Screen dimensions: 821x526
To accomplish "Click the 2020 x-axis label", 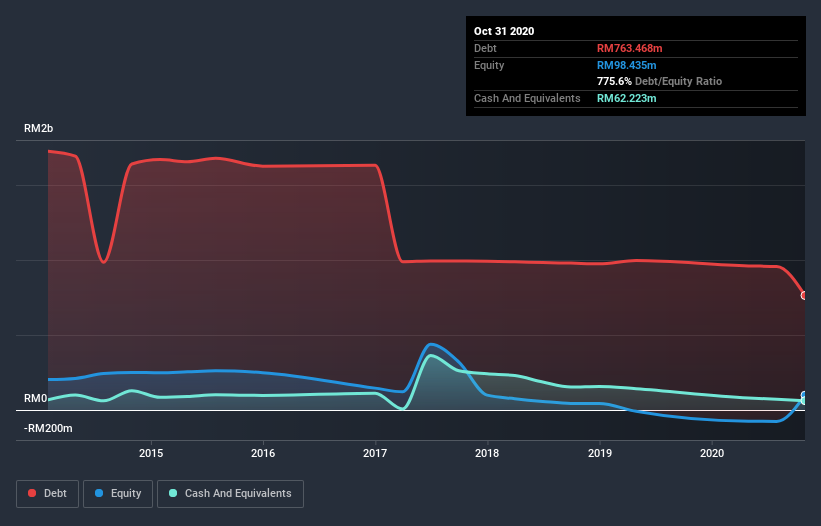I will (712, 453).
